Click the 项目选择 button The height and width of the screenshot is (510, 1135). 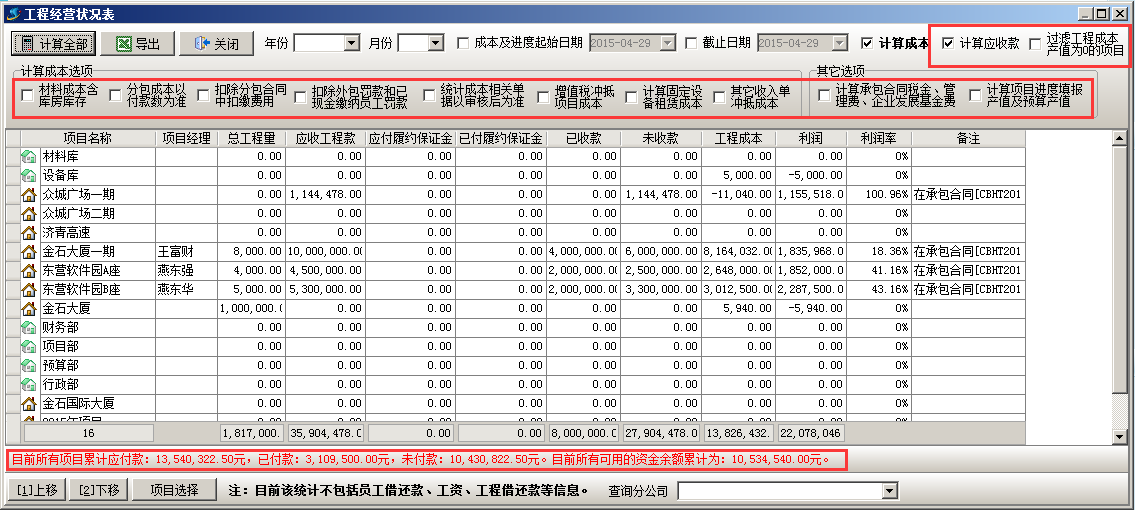pos(176,490)
